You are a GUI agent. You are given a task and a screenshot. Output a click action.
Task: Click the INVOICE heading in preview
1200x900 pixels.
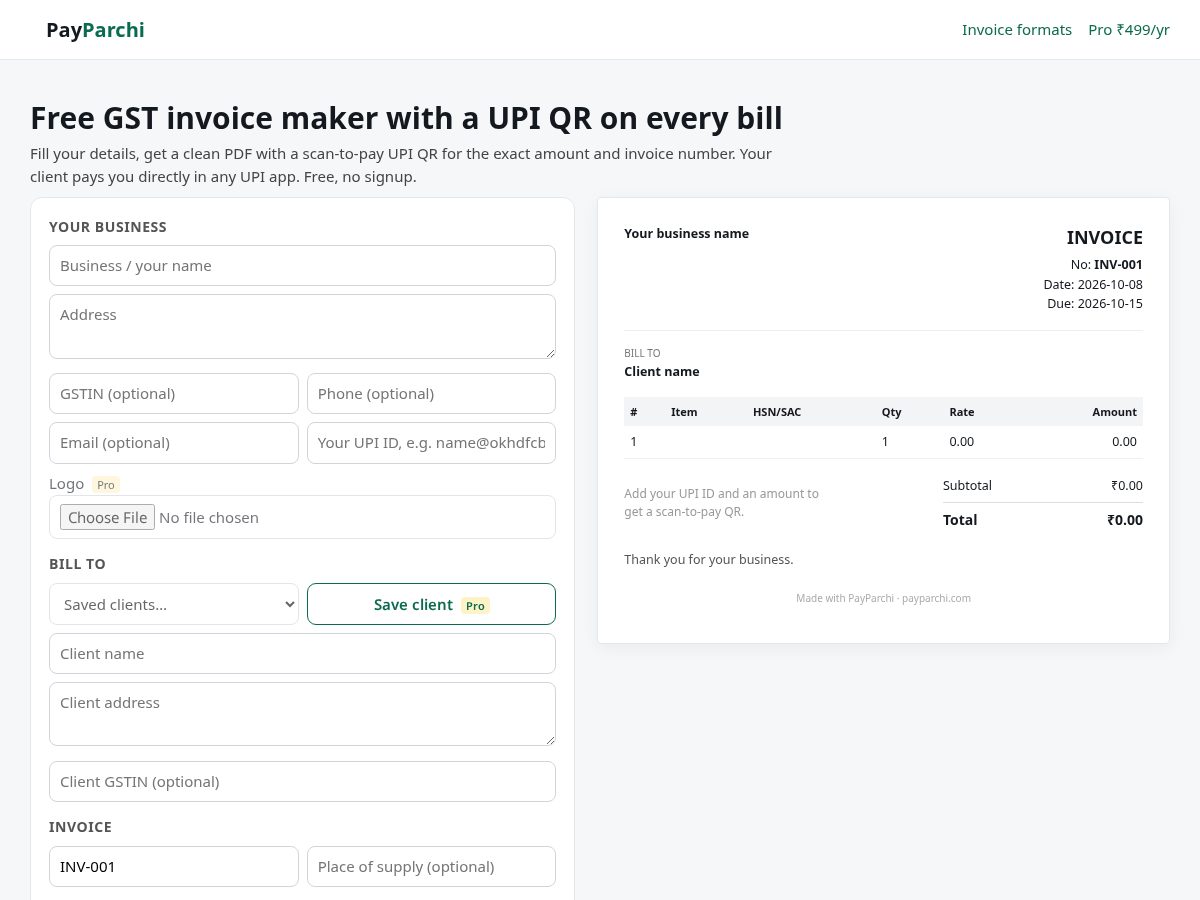(1105, 238)
